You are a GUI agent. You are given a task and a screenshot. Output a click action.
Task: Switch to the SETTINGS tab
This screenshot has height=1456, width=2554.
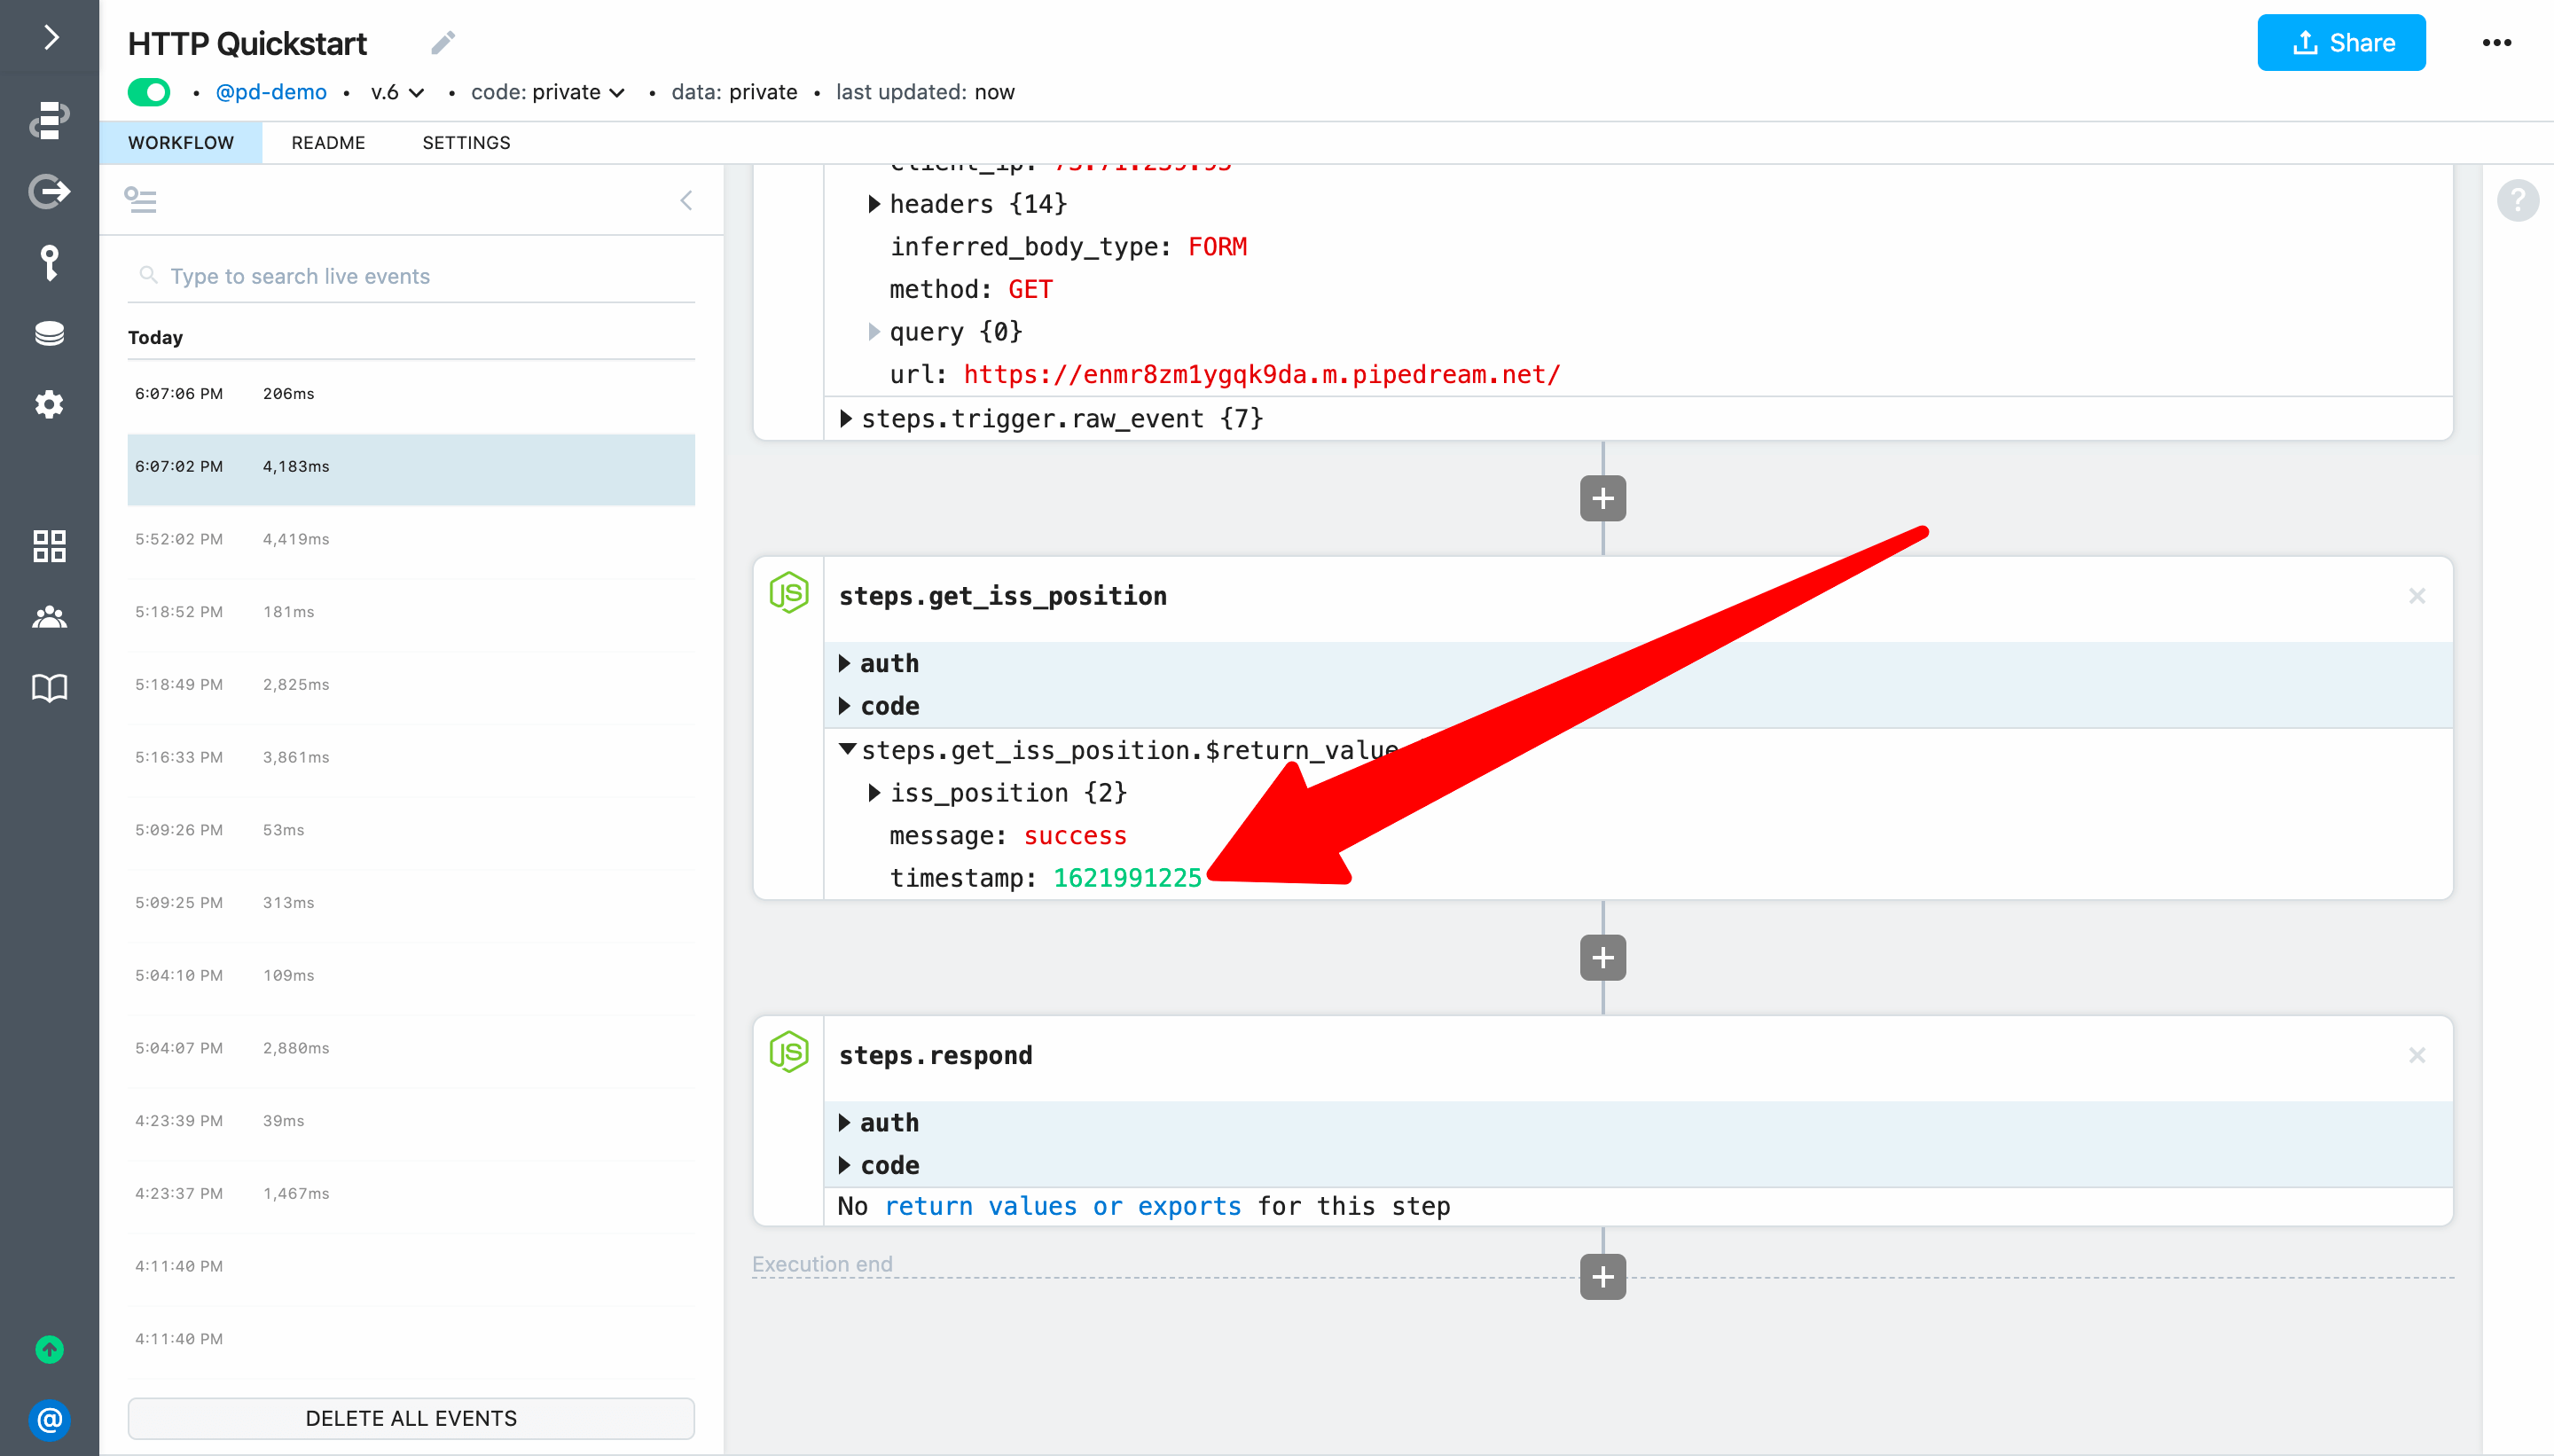pos(466,143)
